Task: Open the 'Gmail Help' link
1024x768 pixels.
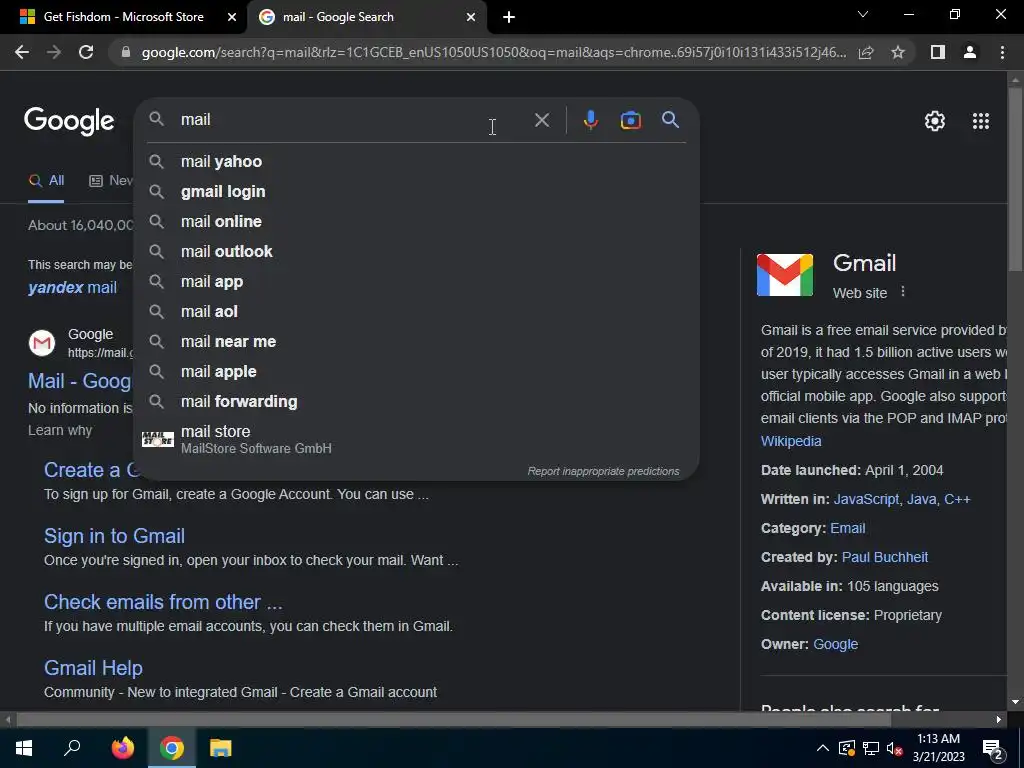Action: coord(93,668)
